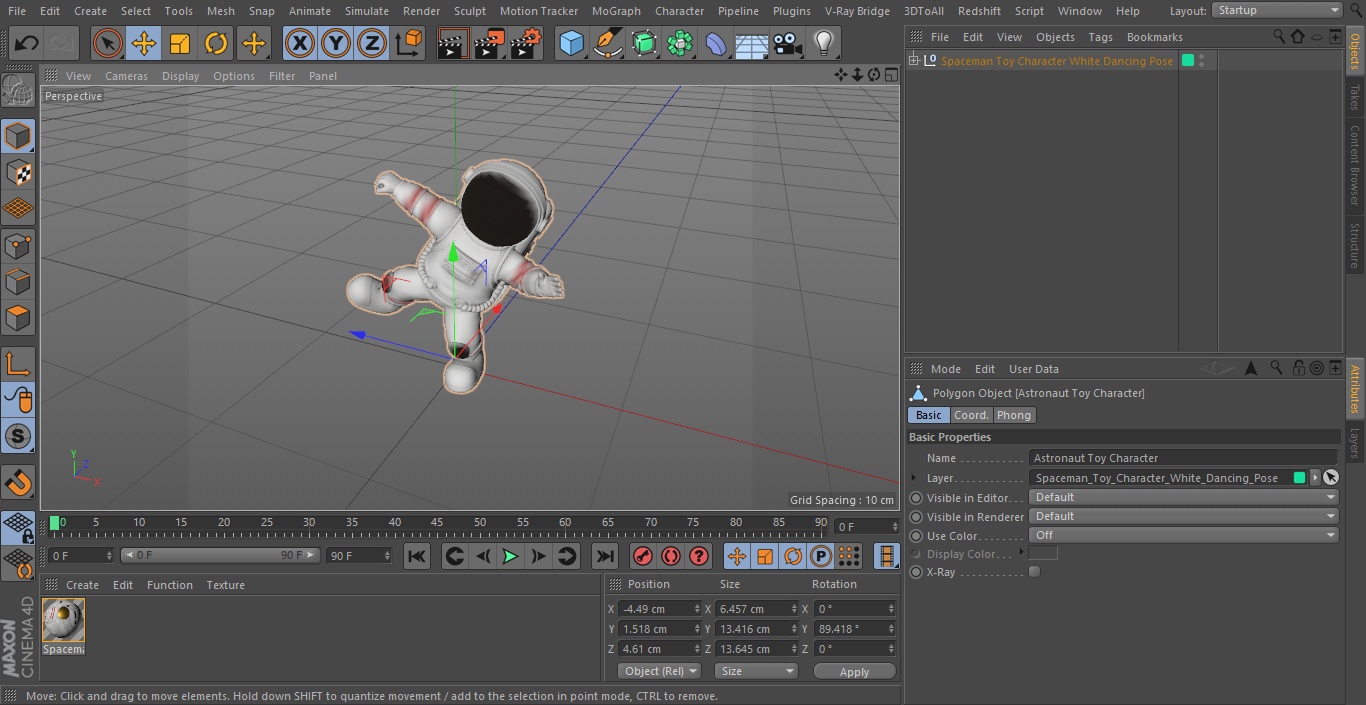Toggle Y axis lock
Image resolution: width=1366 pixels, height=705 pixels.
click(336, 43)
